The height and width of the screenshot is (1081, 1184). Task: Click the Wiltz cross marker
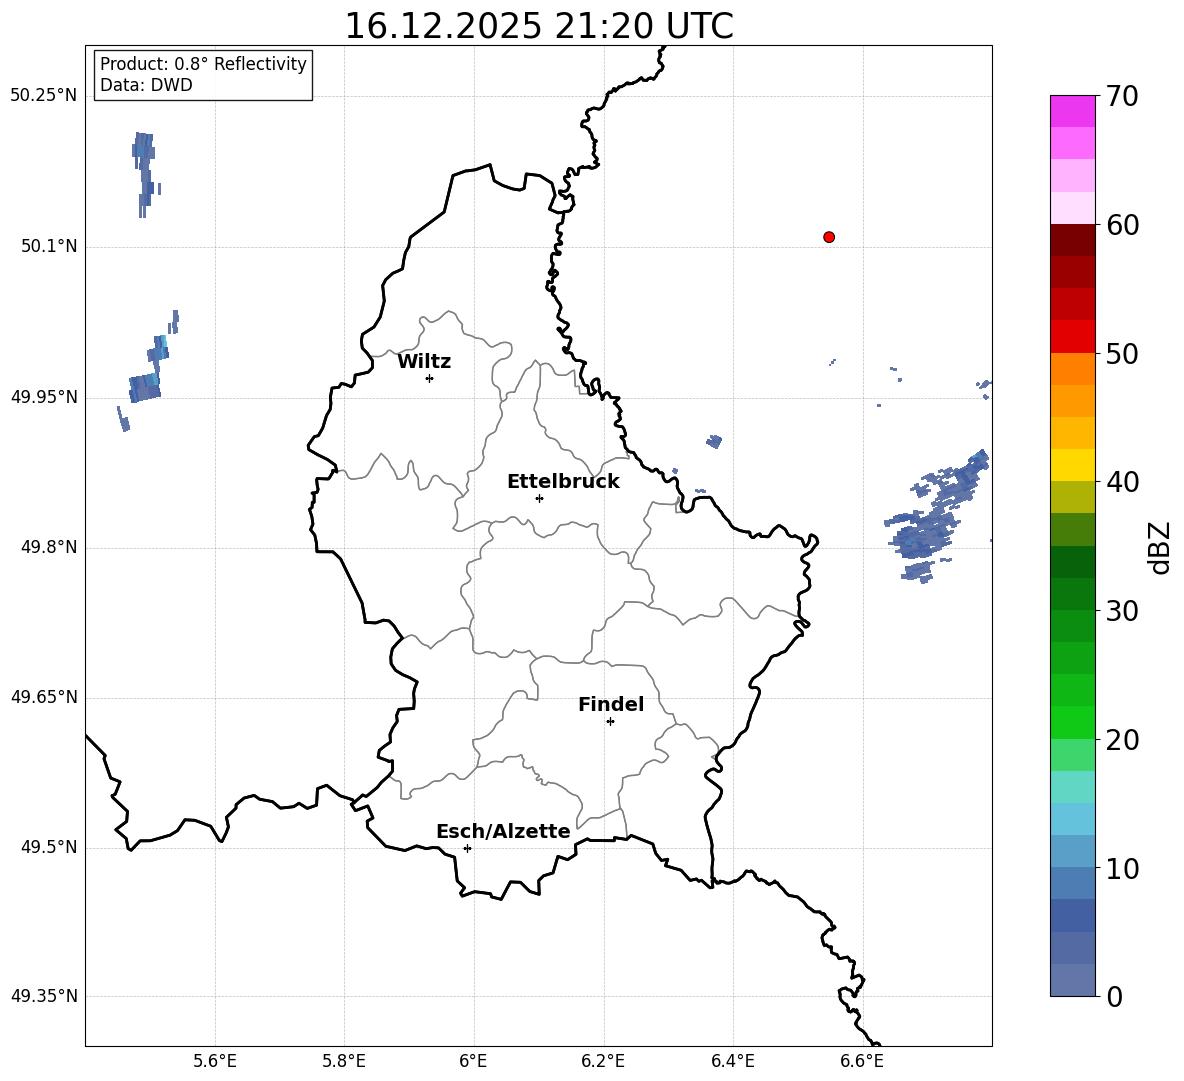(430, 378)
